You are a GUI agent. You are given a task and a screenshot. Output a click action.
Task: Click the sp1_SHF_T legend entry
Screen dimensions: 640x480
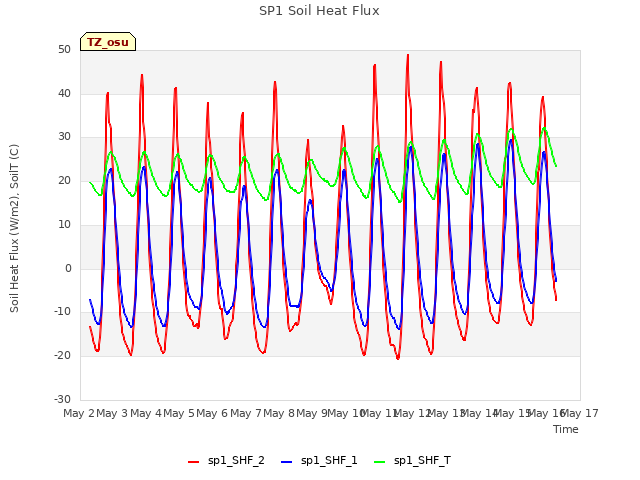[412, 461]
